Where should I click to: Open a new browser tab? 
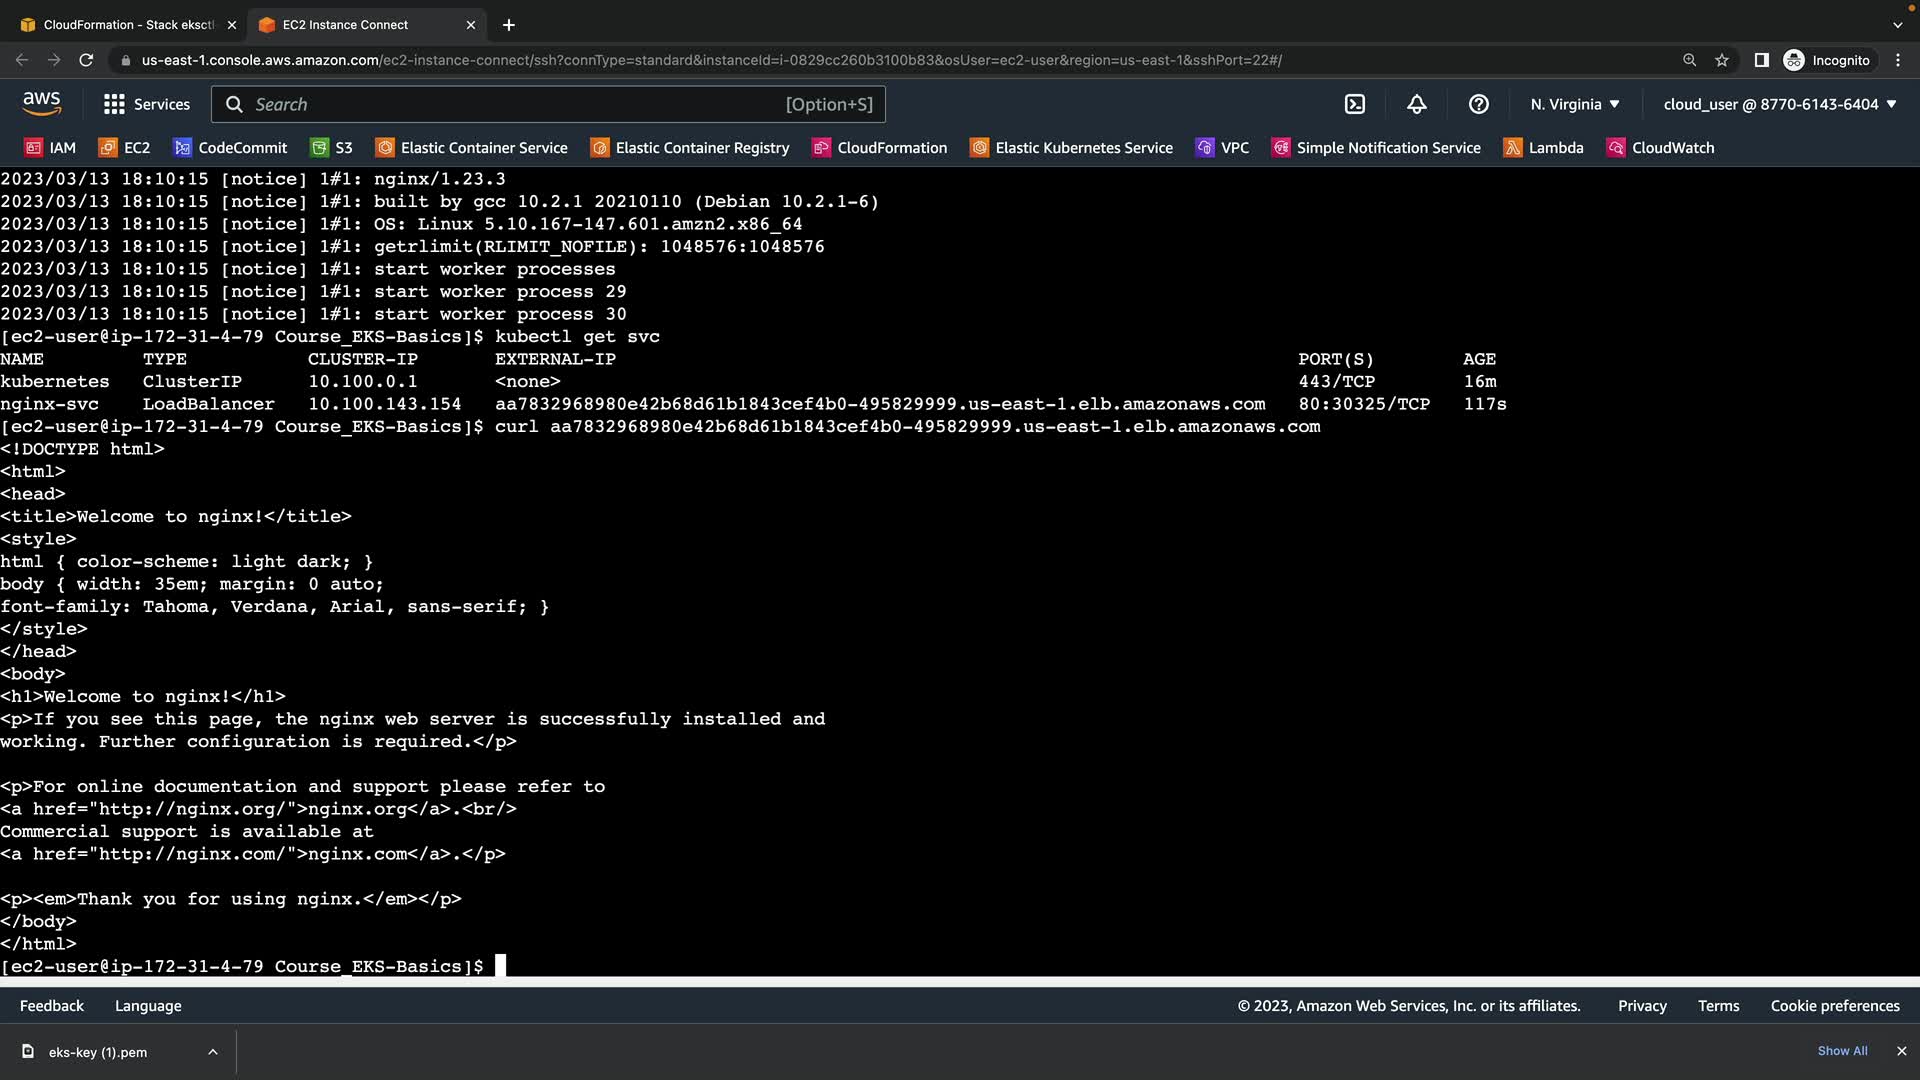[508, 24]
